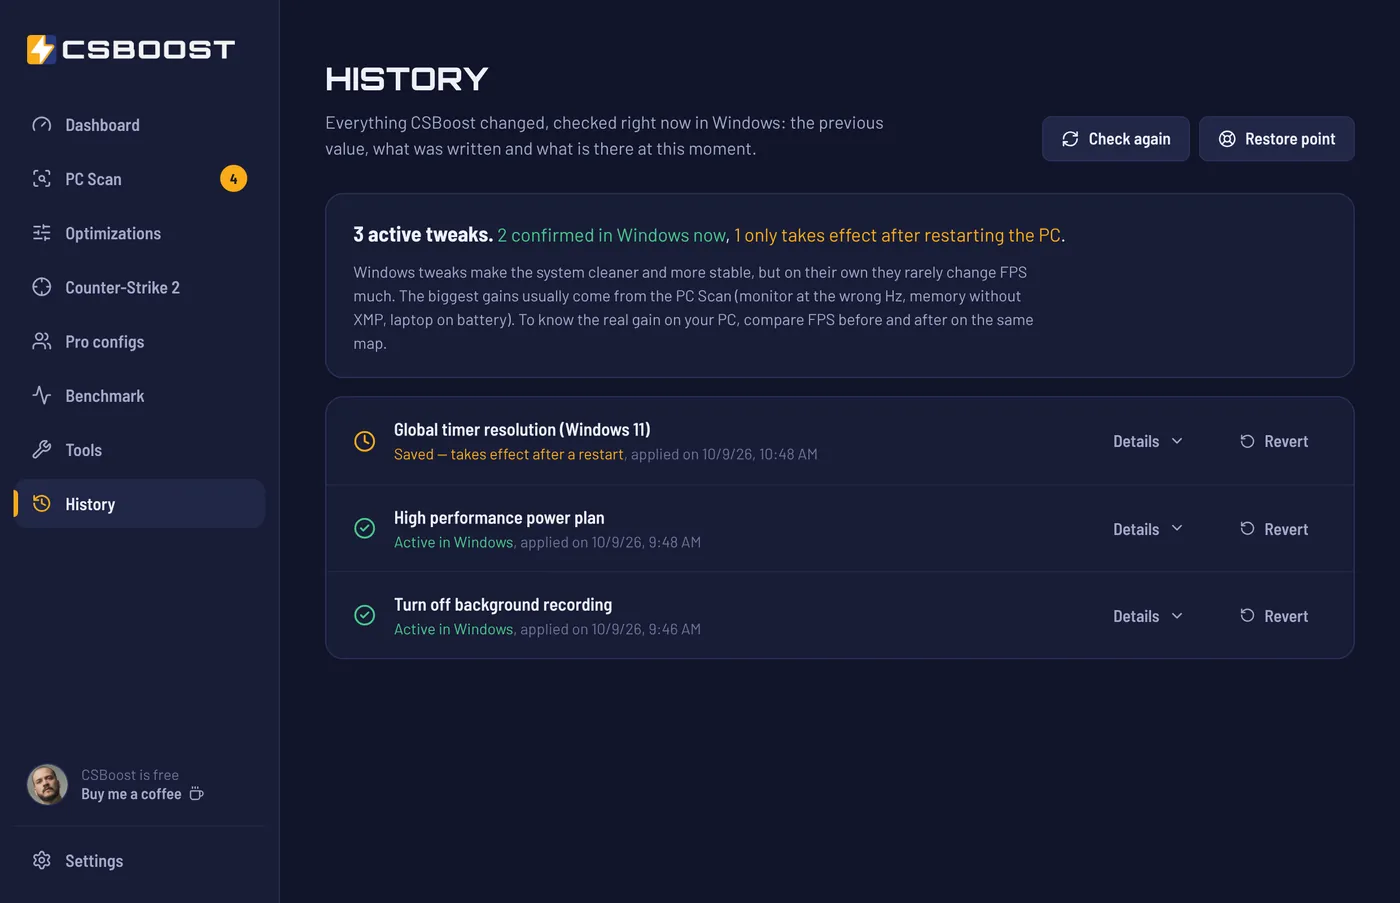The image size is (1400, 903).
Task: Click the HISTORY page heading
Action: (x=407, y=79)
